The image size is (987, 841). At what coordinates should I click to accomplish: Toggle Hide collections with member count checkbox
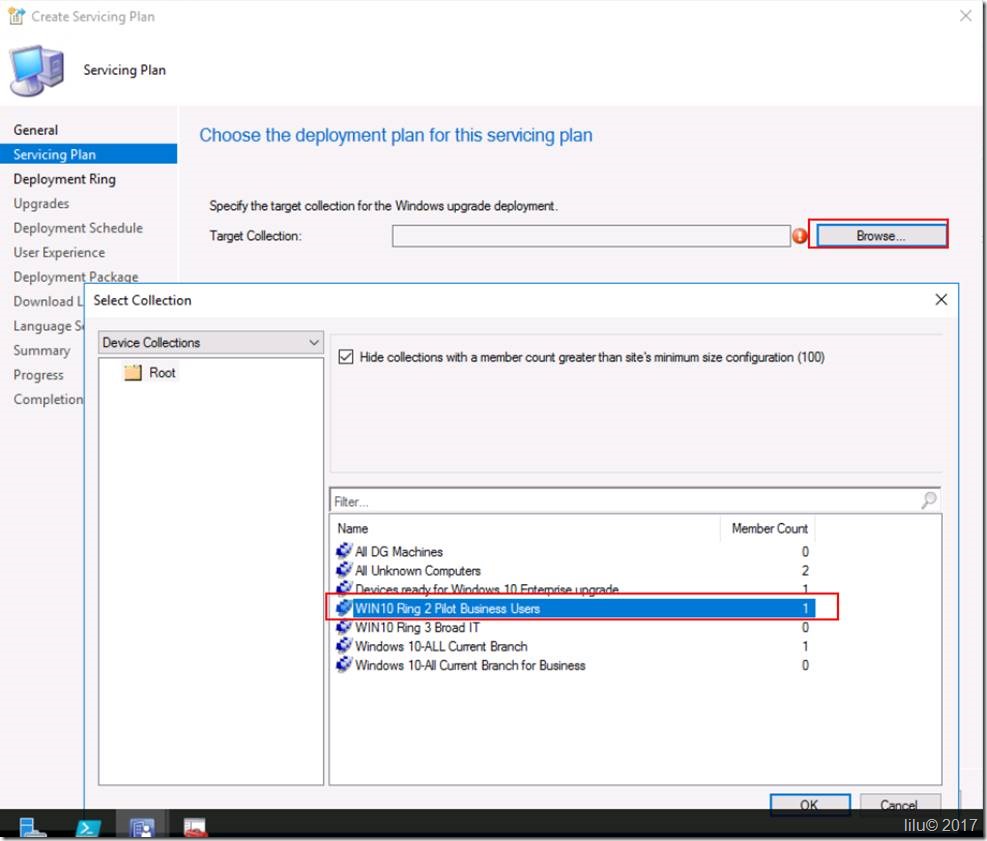point(346,357)
